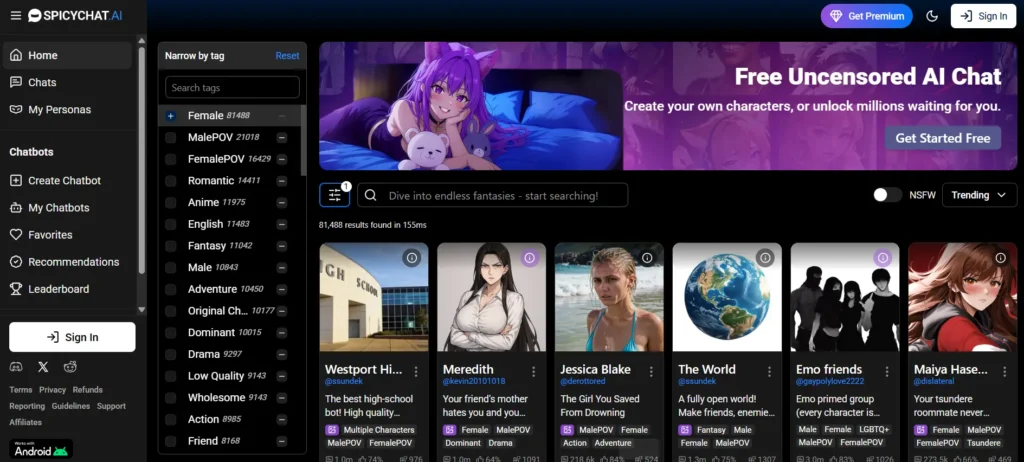This screenshot has height=462, width=1024.
Task: Open the hamburger menu icon
Action: (x=16, y=16)
